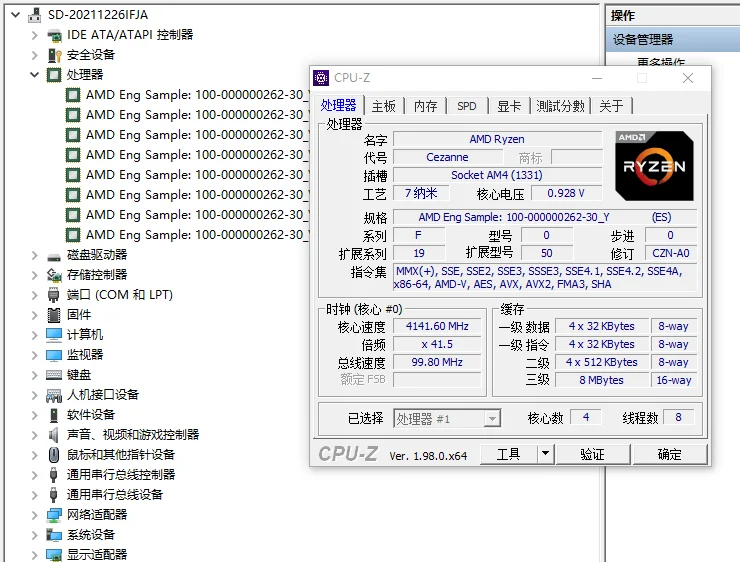The height and width of the screenshot is (562, 740).
Task: Expand the 显示适配器 node
Action: click(x=34, y=555)
